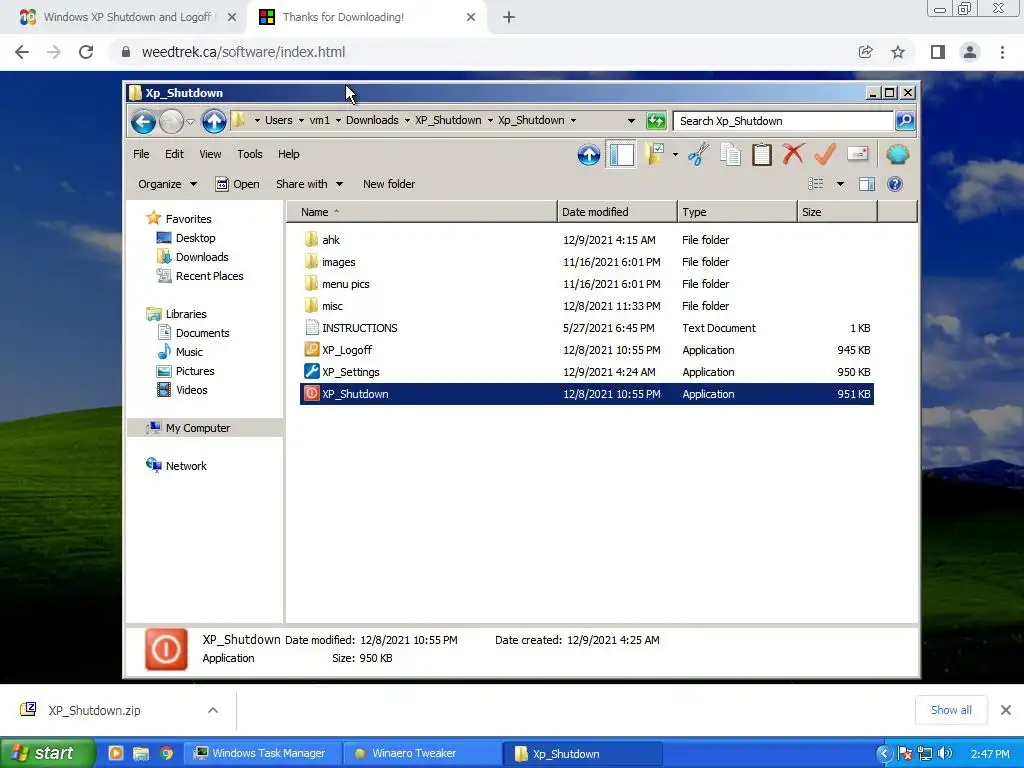Open Videos library

[191, 390]
